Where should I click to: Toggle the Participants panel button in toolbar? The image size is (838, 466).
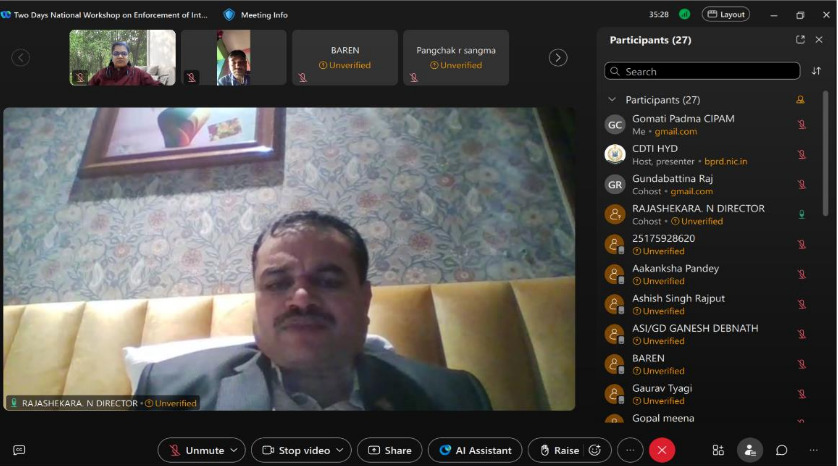click(749, 450)
